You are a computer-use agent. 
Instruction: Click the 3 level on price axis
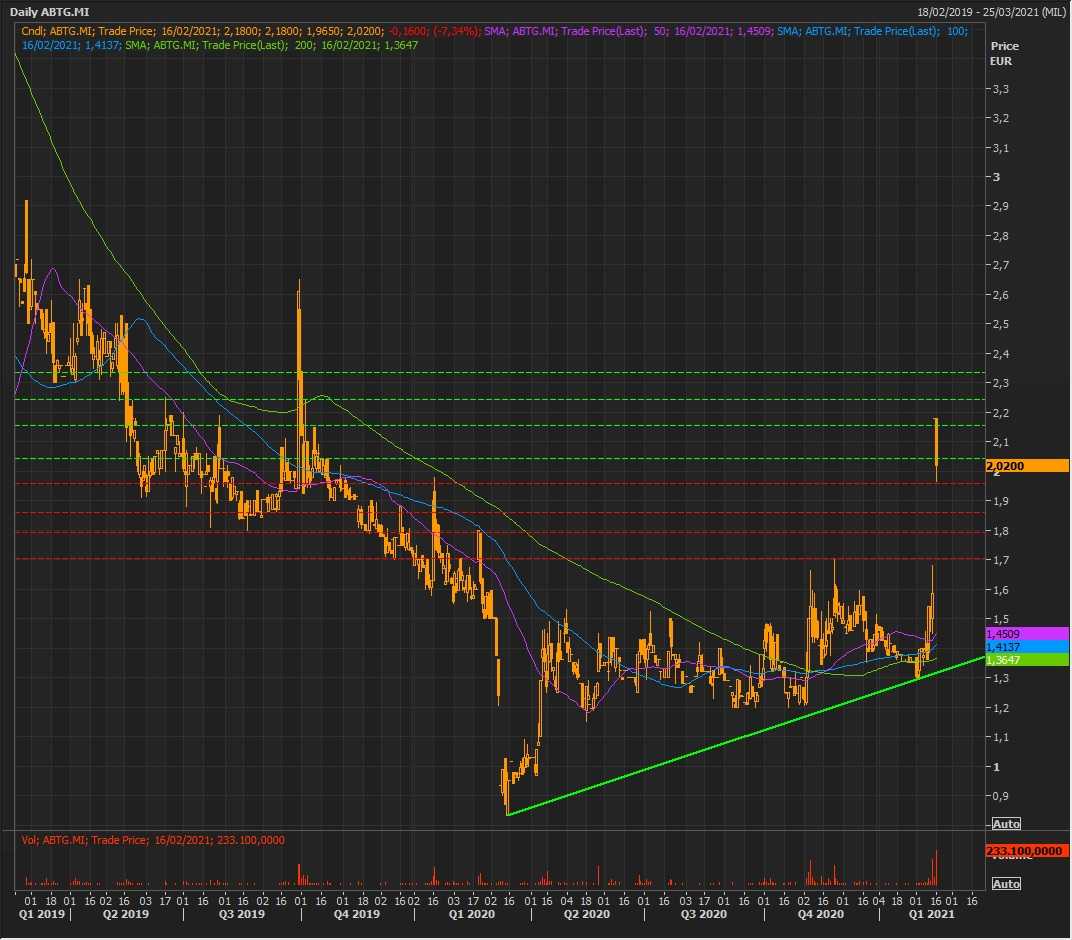click(994, 177)
